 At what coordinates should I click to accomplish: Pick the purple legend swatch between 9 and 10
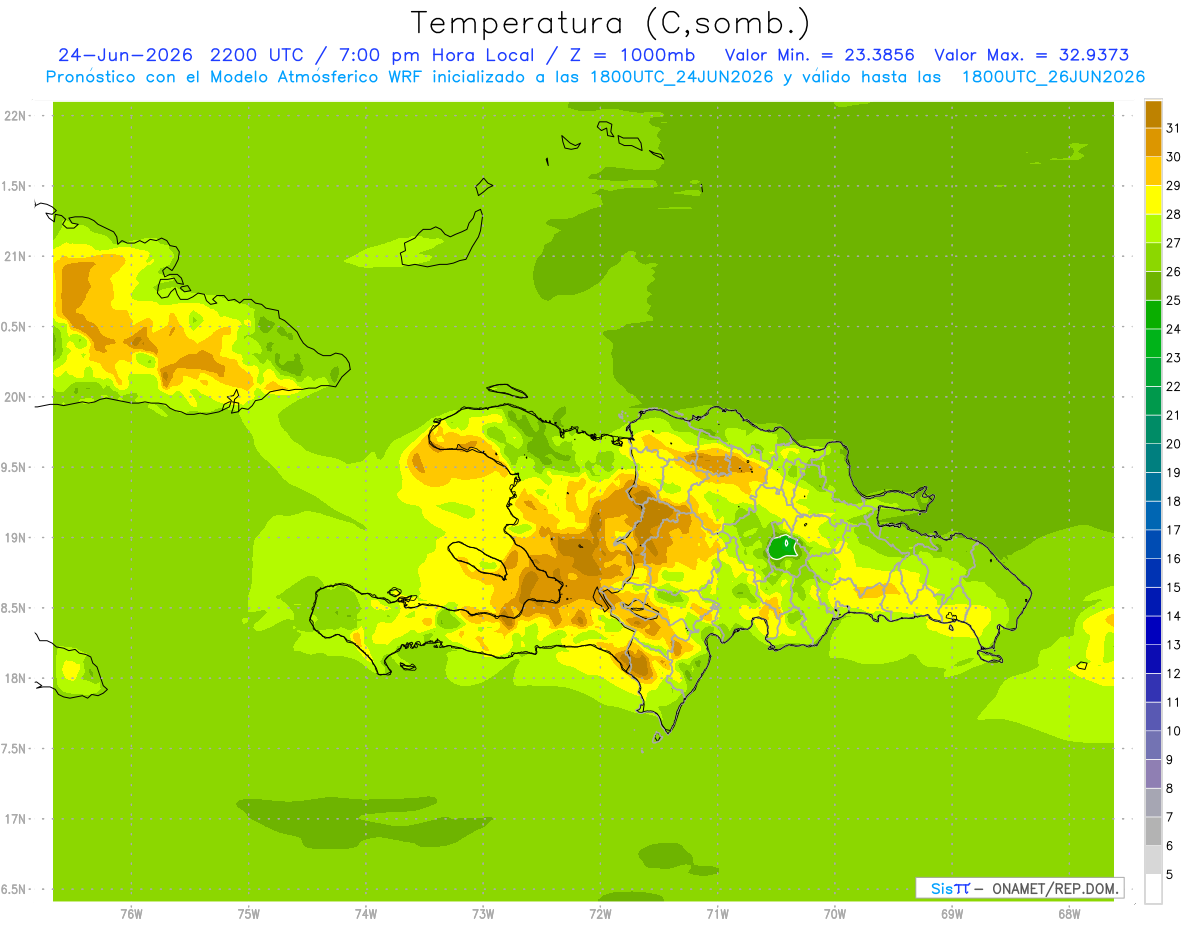point(1153,745)
